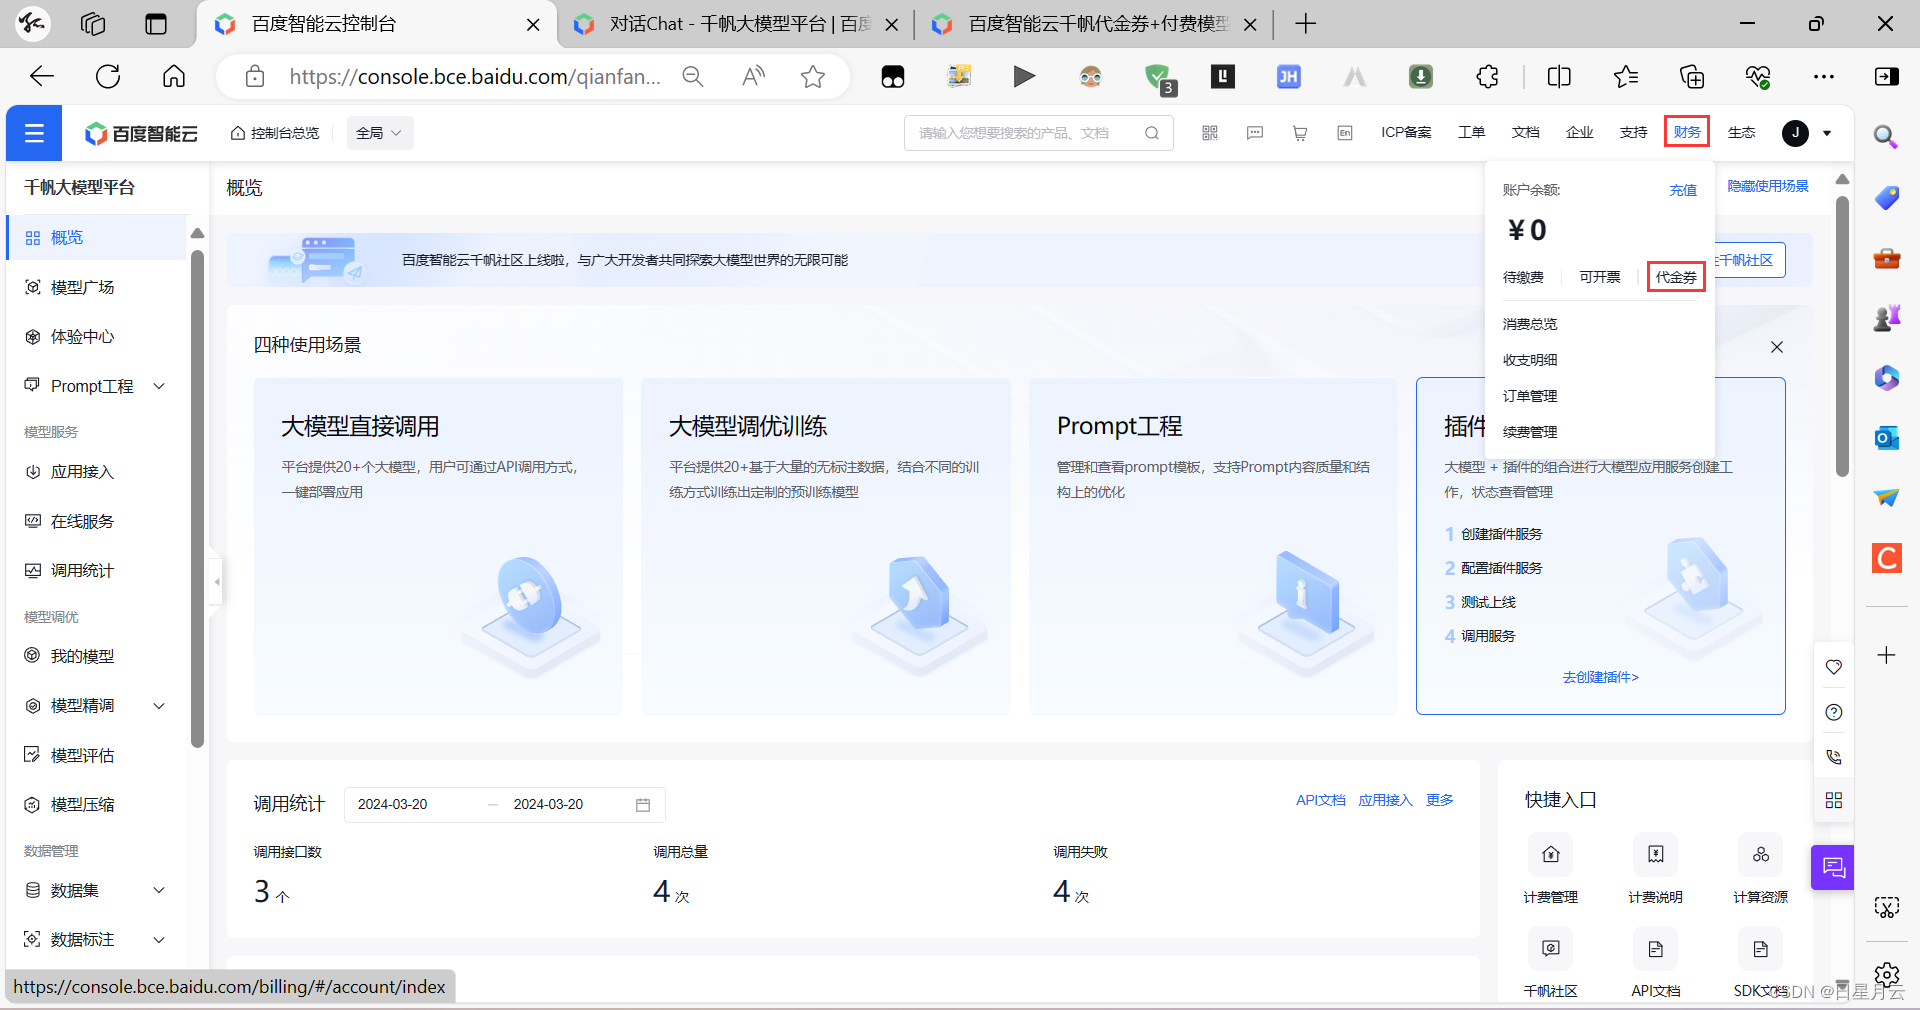The width and height of the screenshot is (1920, 1010).
Task: Open 待缴费 pending payment link
Action: [x=1523, y=277]
